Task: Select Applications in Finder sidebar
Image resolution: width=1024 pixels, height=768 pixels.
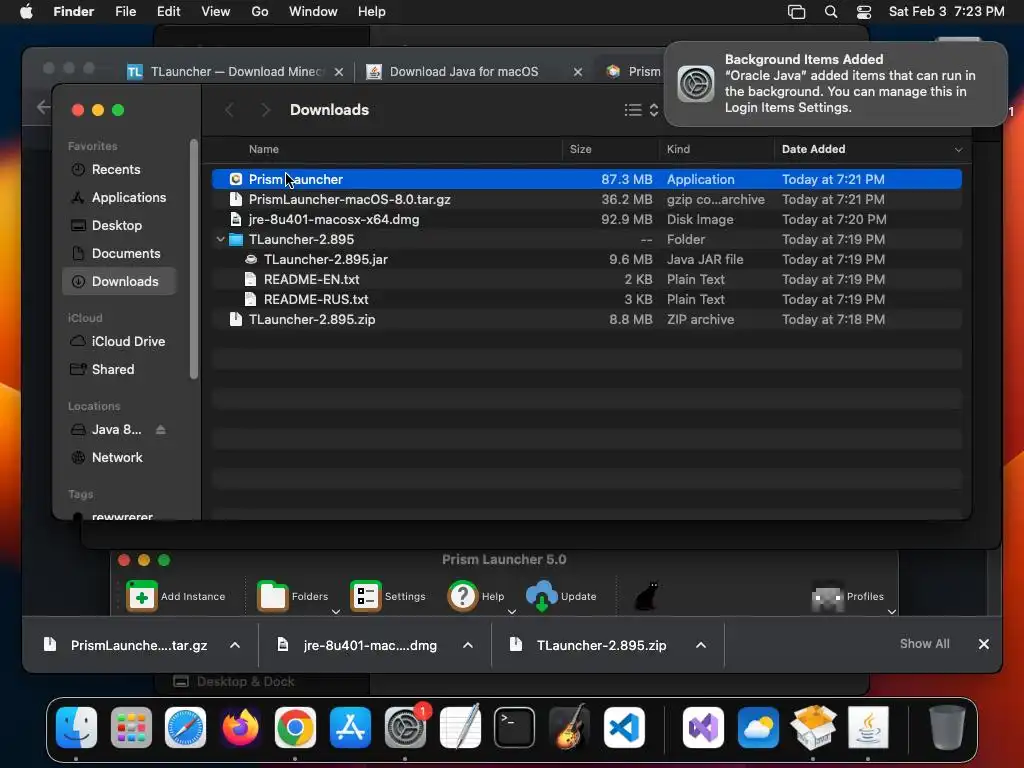Action: click(119, 197)
